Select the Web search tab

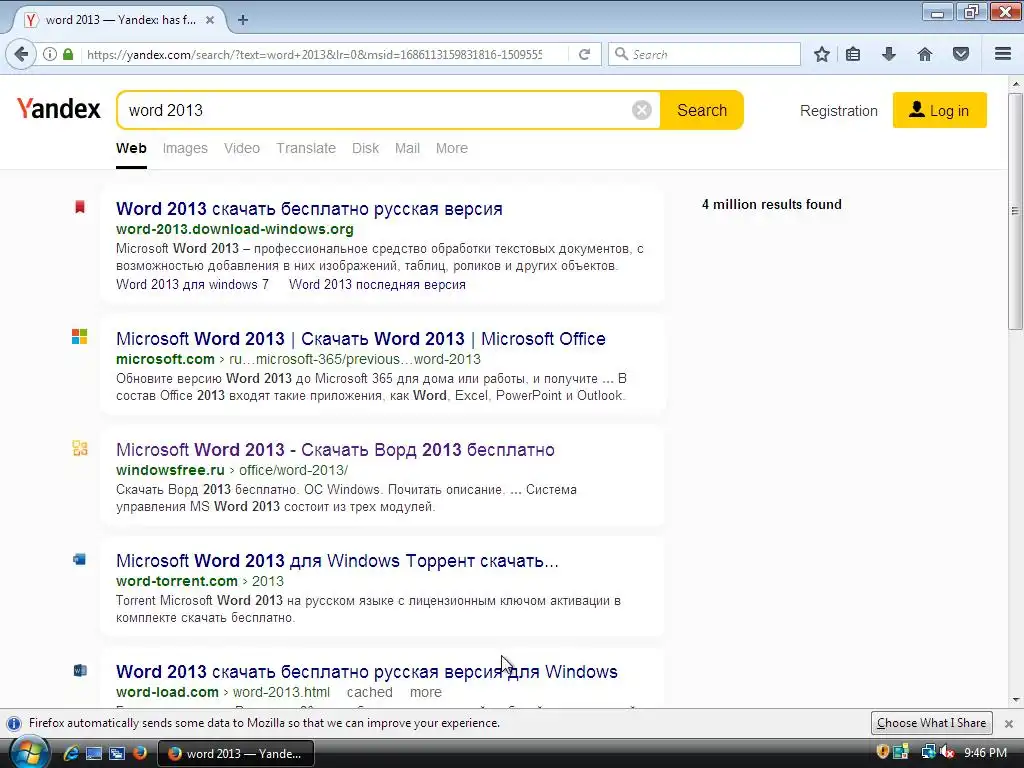tap(131, 148)
